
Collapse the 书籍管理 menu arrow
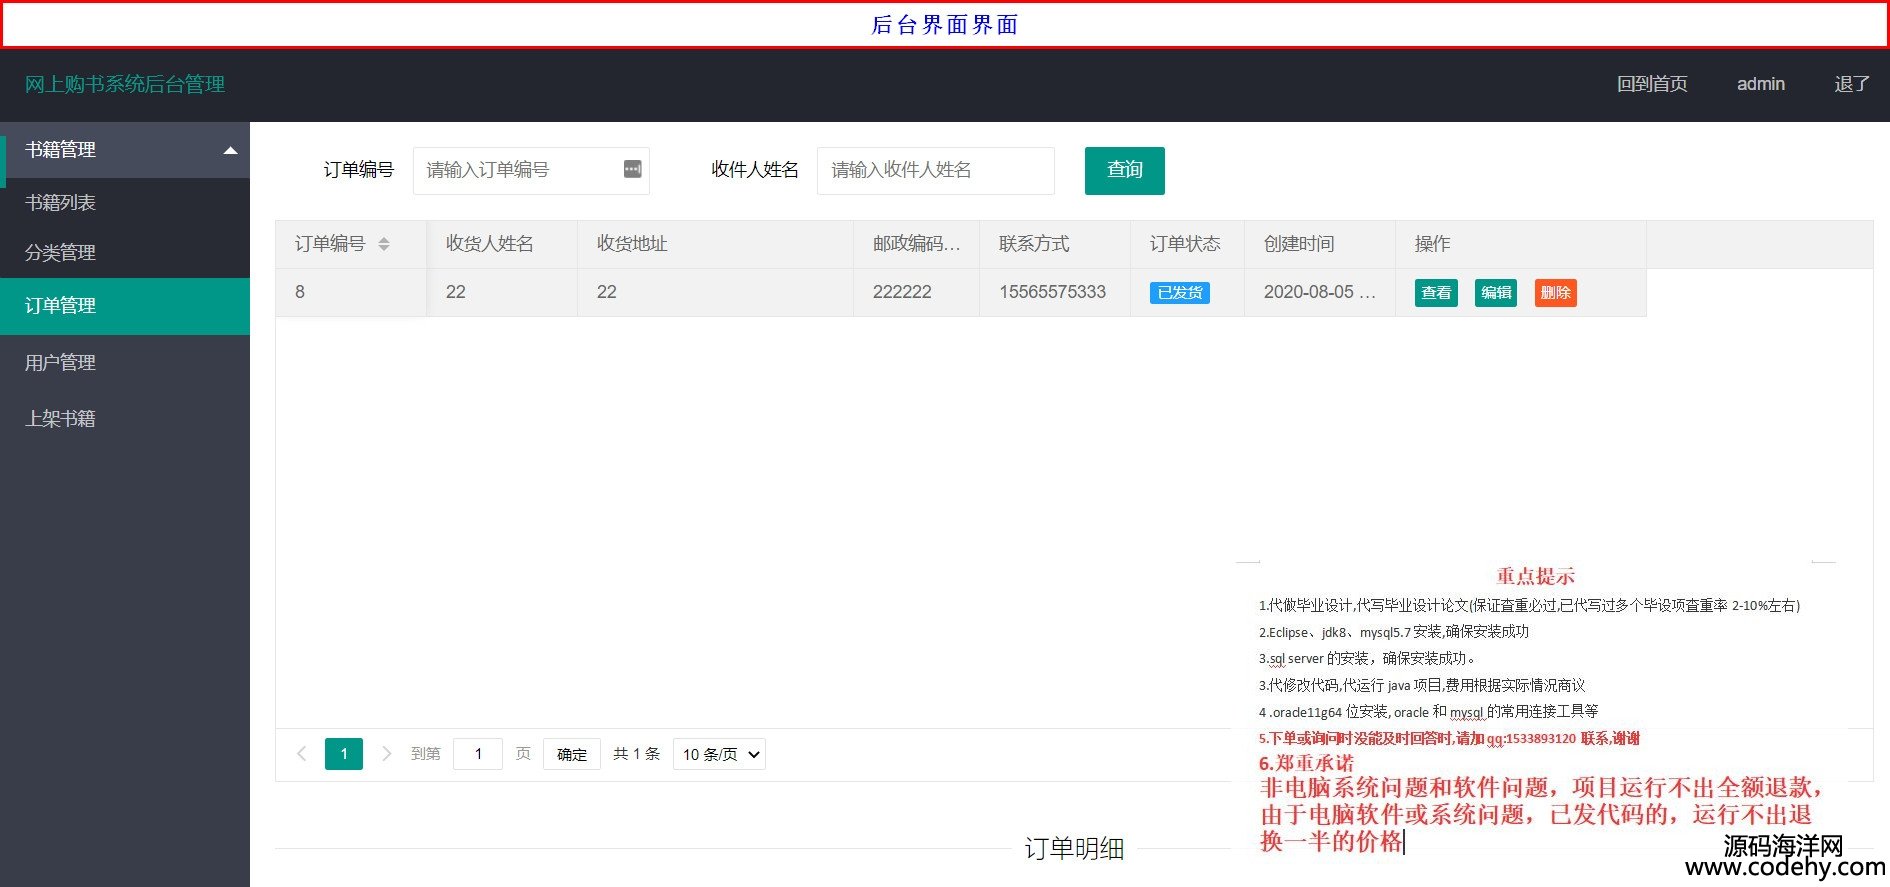pos(230,150)
